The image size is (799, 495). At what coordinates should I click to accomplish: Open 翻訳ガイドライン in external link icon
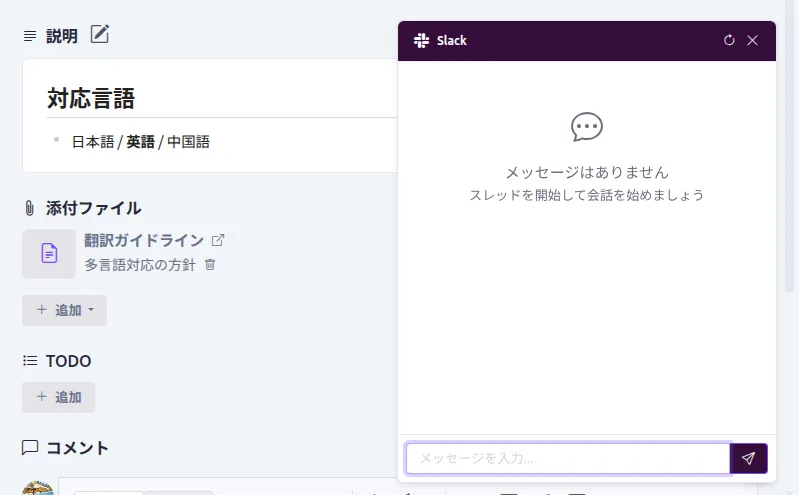218,240
